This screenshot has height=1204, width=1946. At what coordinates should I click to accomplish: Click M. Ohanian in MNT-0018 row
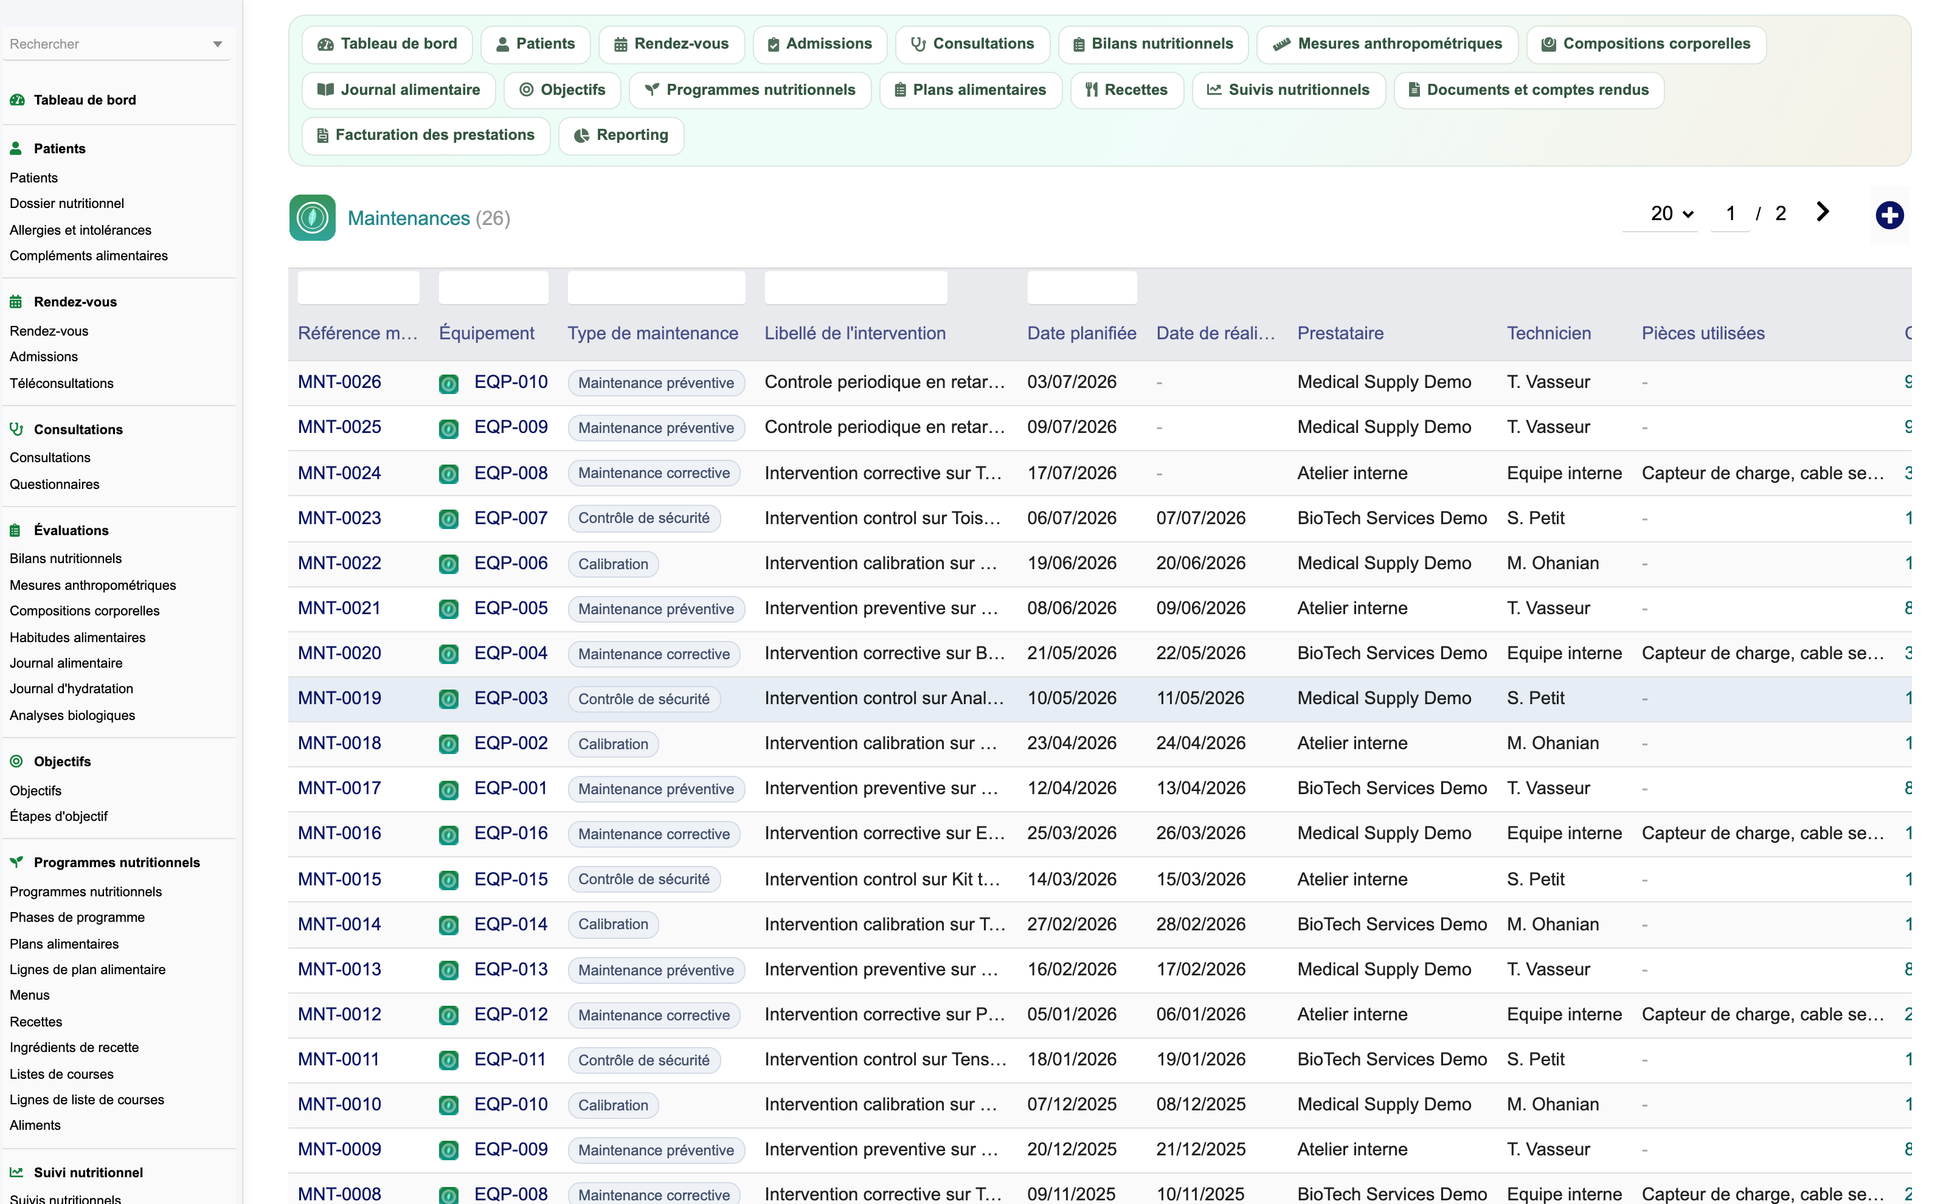tap(1553, 743)
